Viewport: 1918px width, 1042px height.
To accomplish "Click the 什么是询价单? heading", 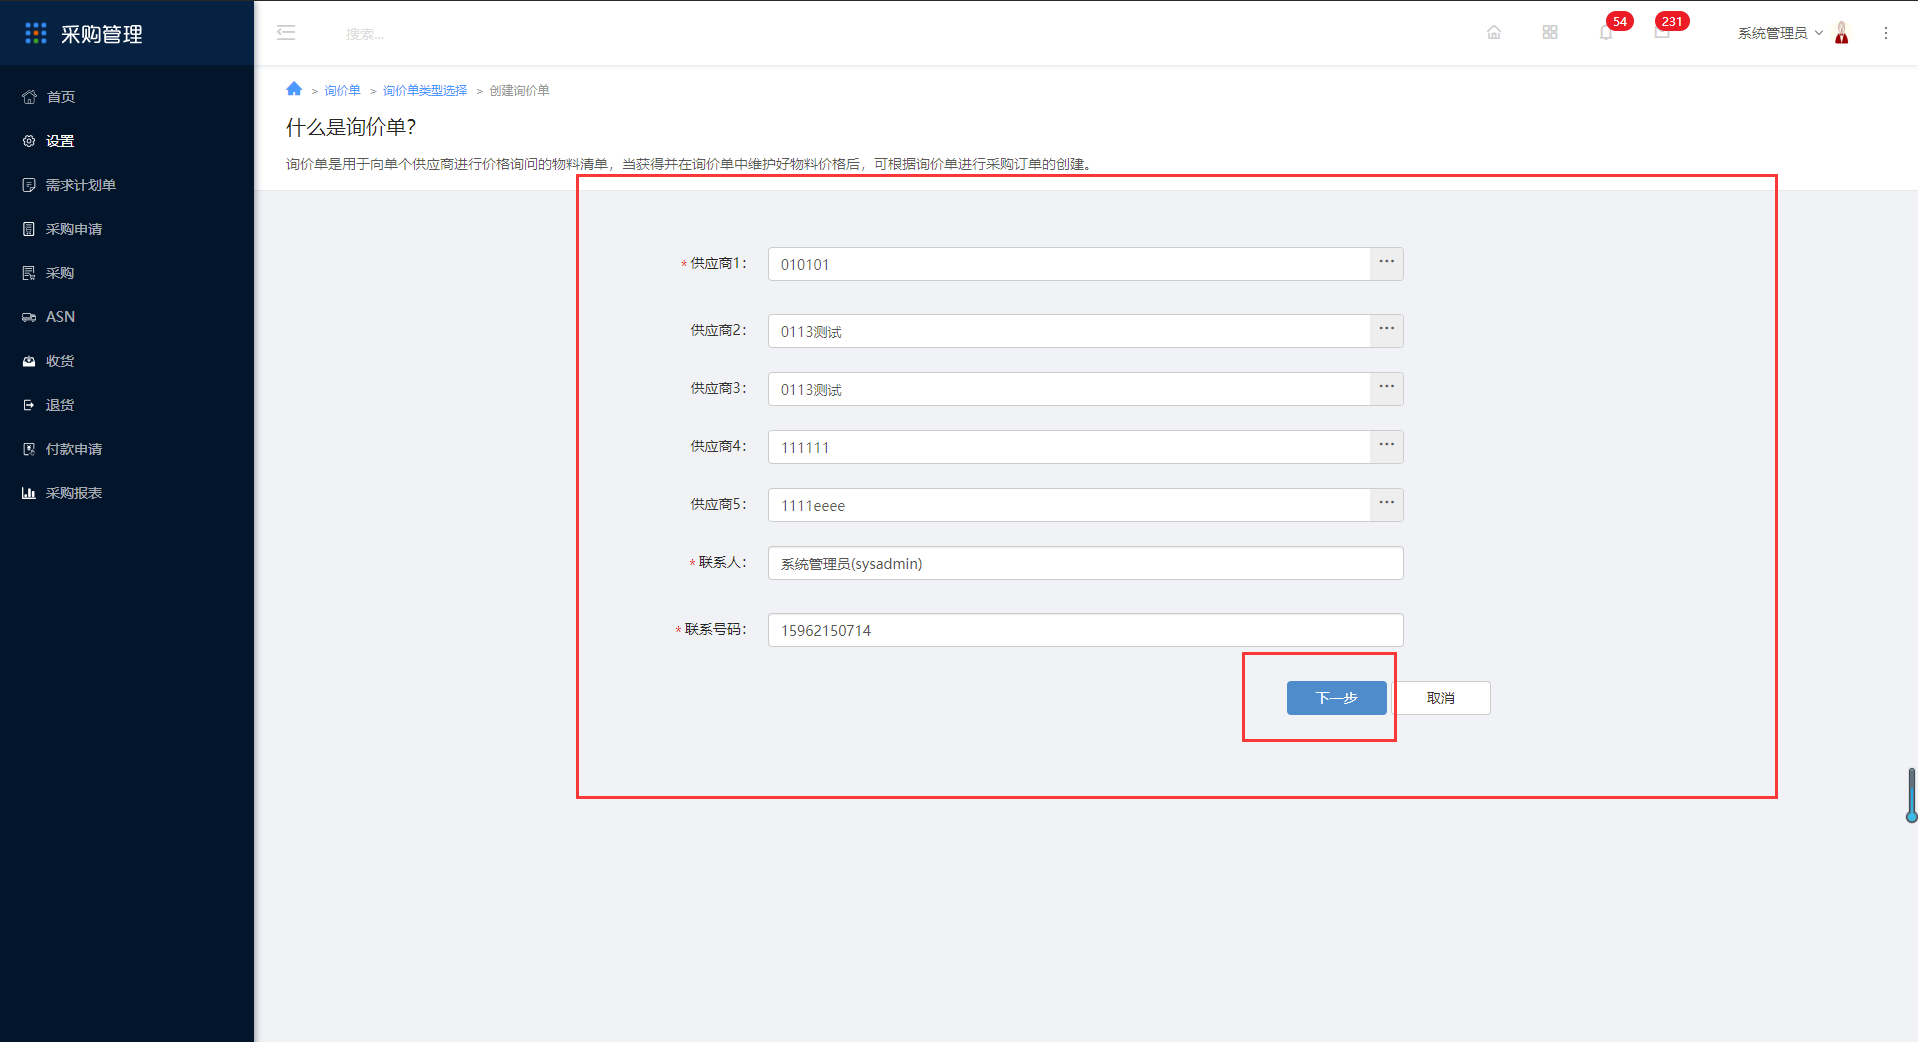I will (351, 127).
